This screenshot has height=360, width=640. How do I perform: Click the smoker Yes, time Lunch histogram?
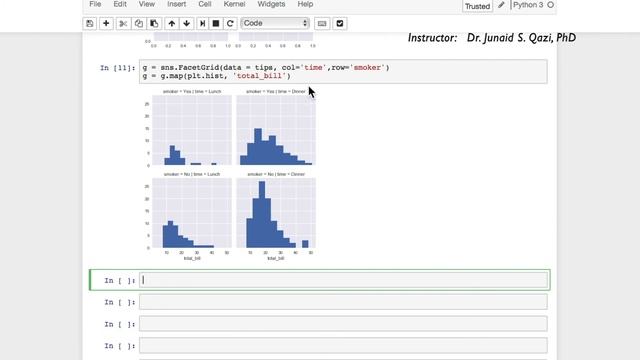coord(192,130)
